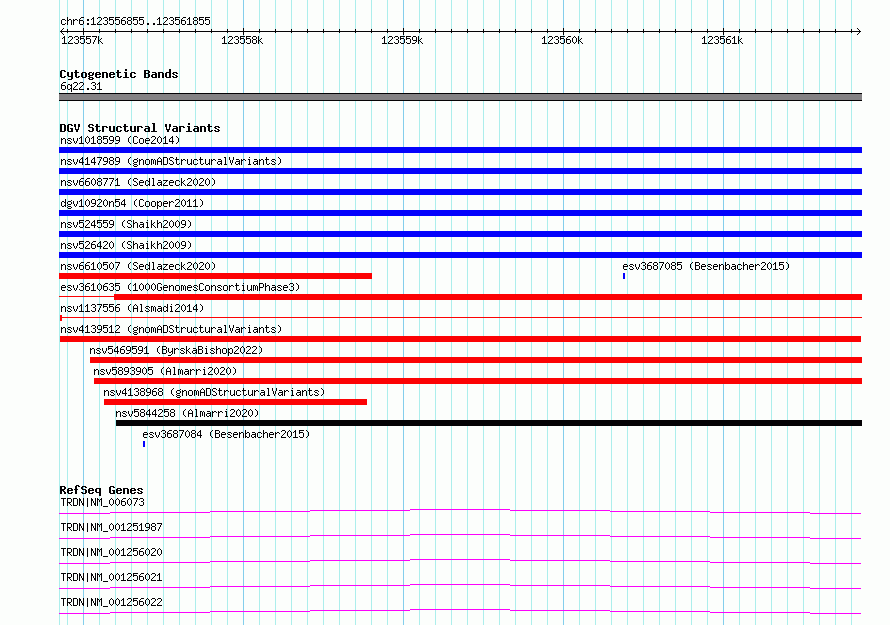The width and height of the screenshot is (890, 625).
Task: Click the small esv3687085 (Besenbacher2015) marker
Action: pyautogui.click(x=624, y=276)
